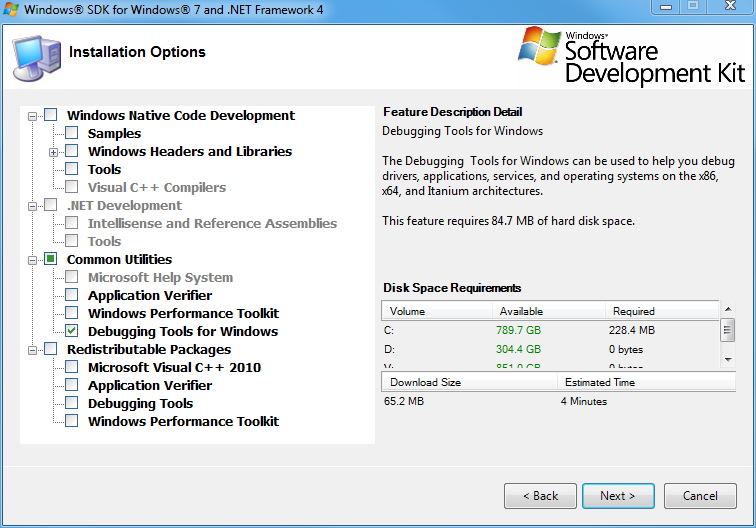Check the Debugging Tools redistributable checkbox
The width and height of the screenshot is (756, 528).
tap(71, 403)
